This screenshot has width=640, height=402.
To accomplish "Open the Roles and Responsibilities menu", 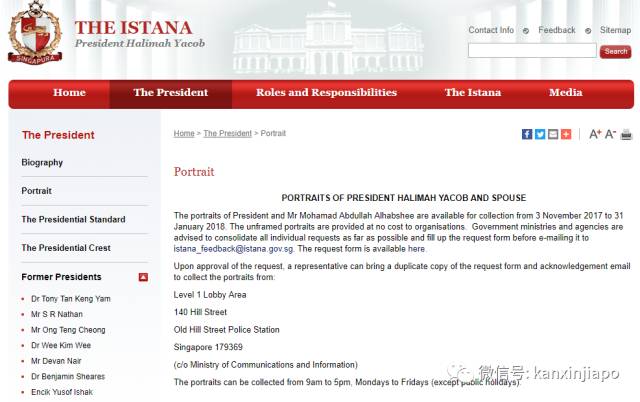I will 326,93.
